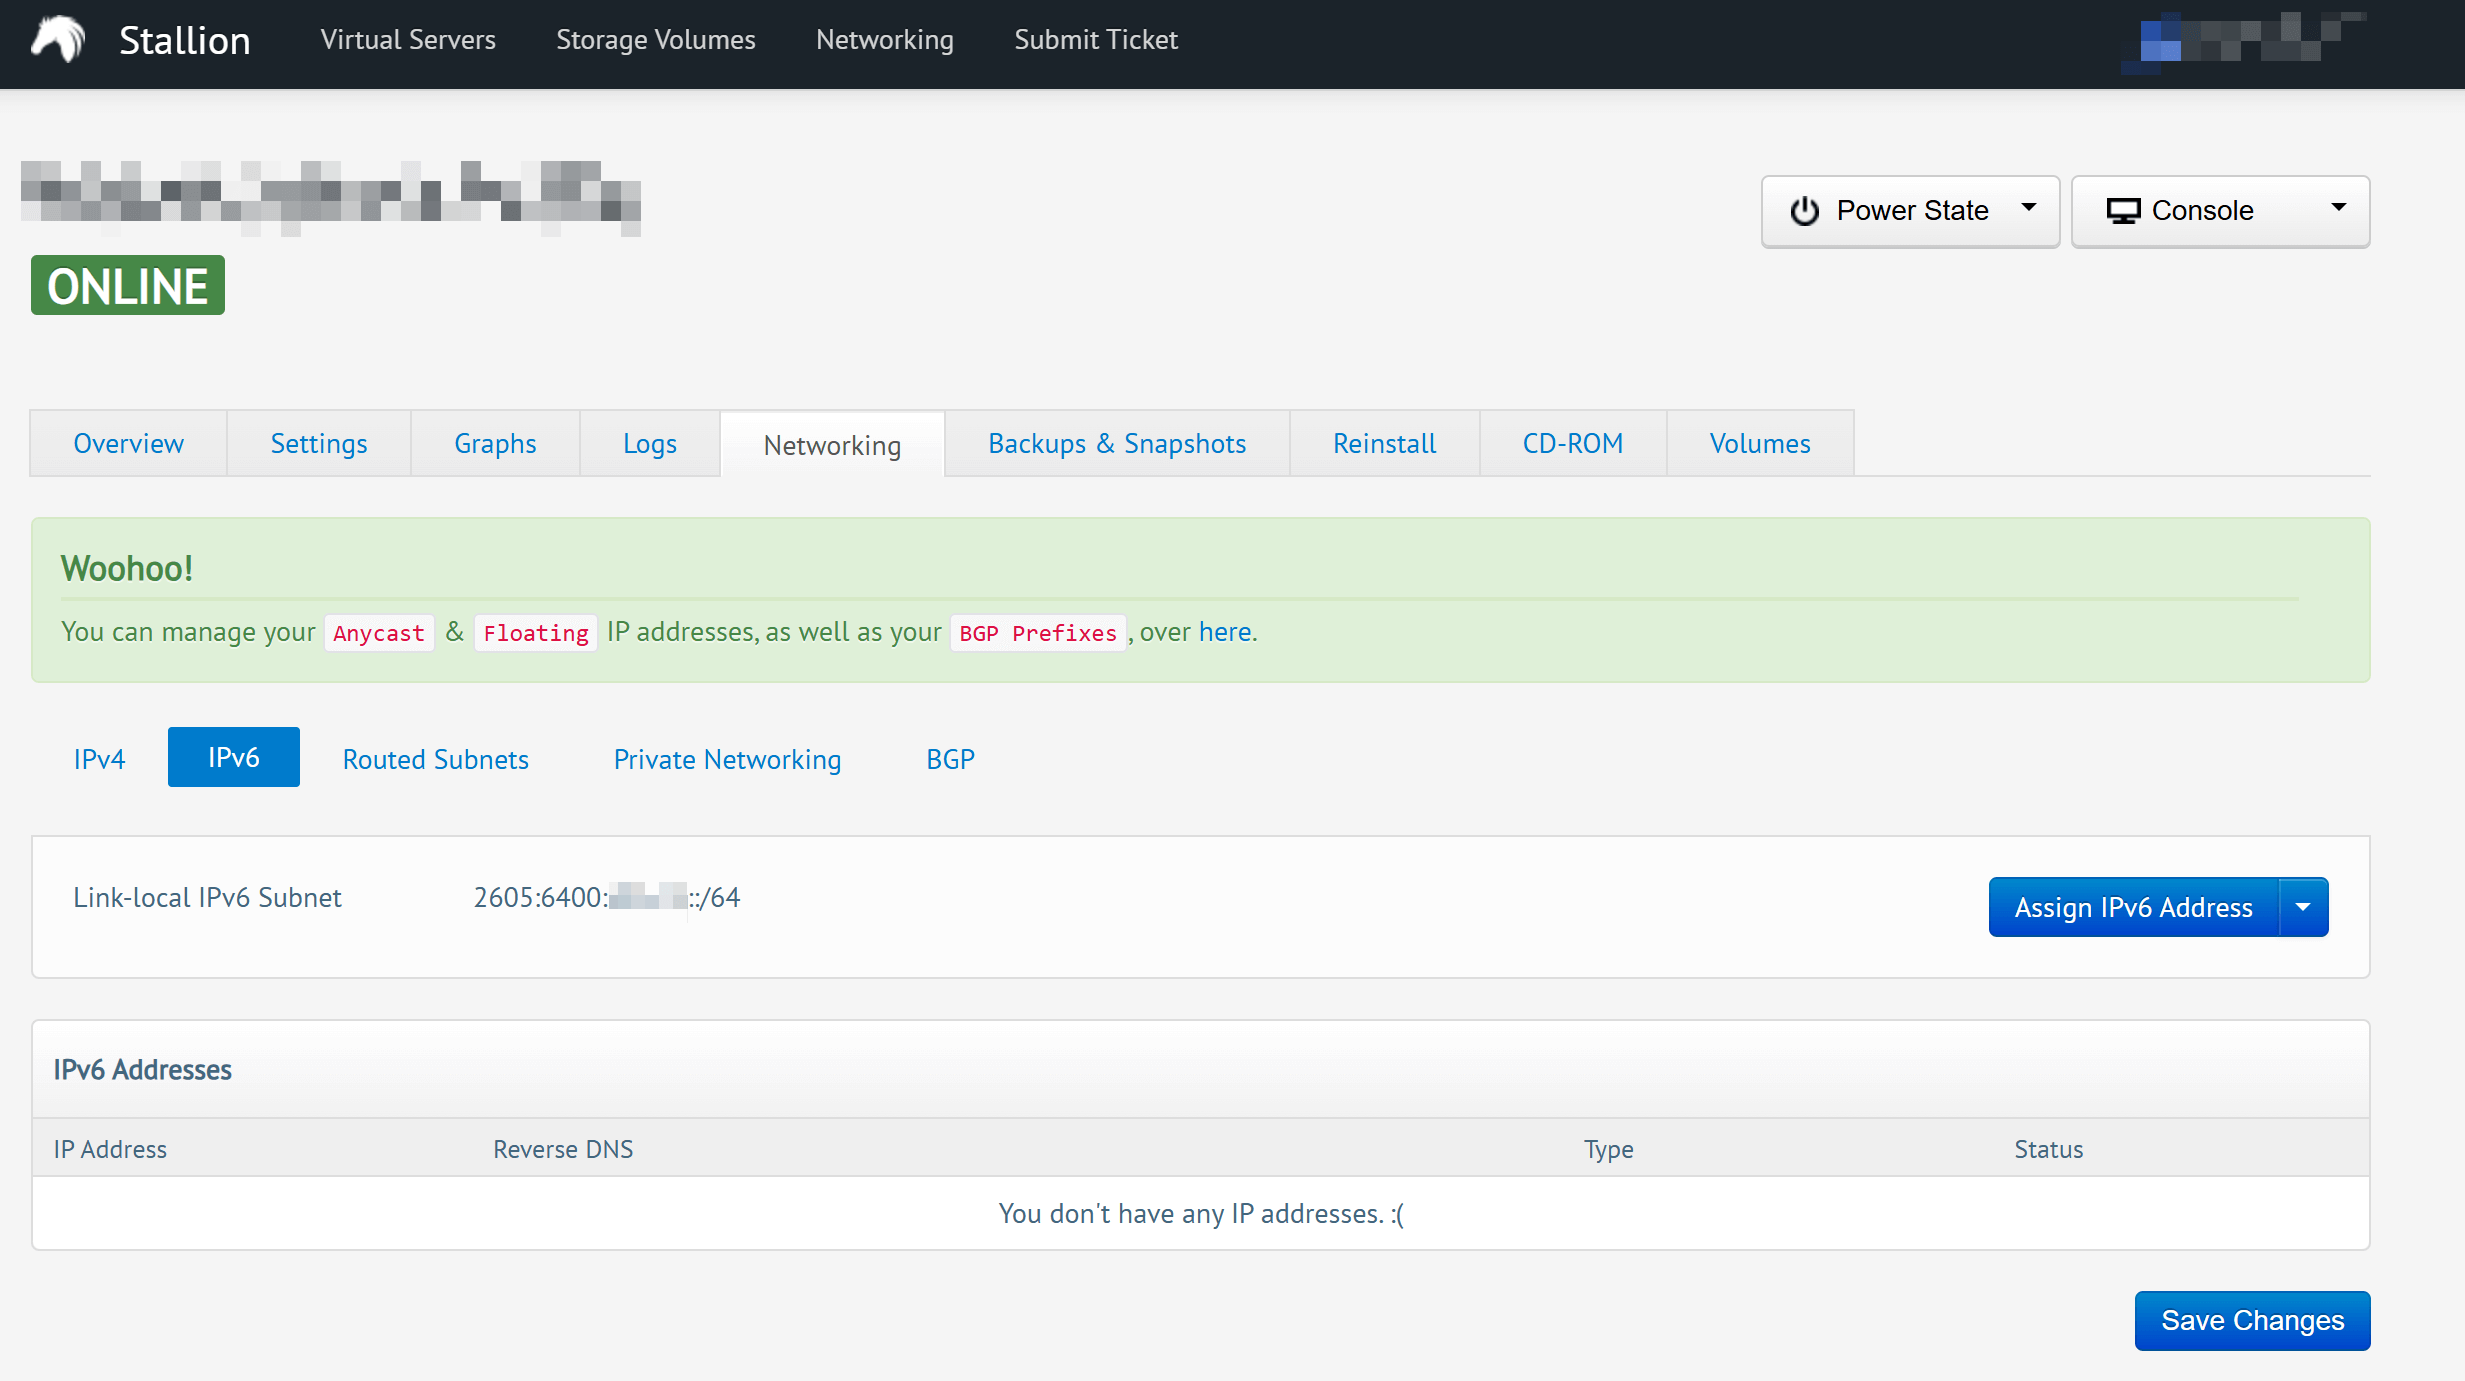
Task: Expand the Console dropdown arrow
Action: point(2338,208)
